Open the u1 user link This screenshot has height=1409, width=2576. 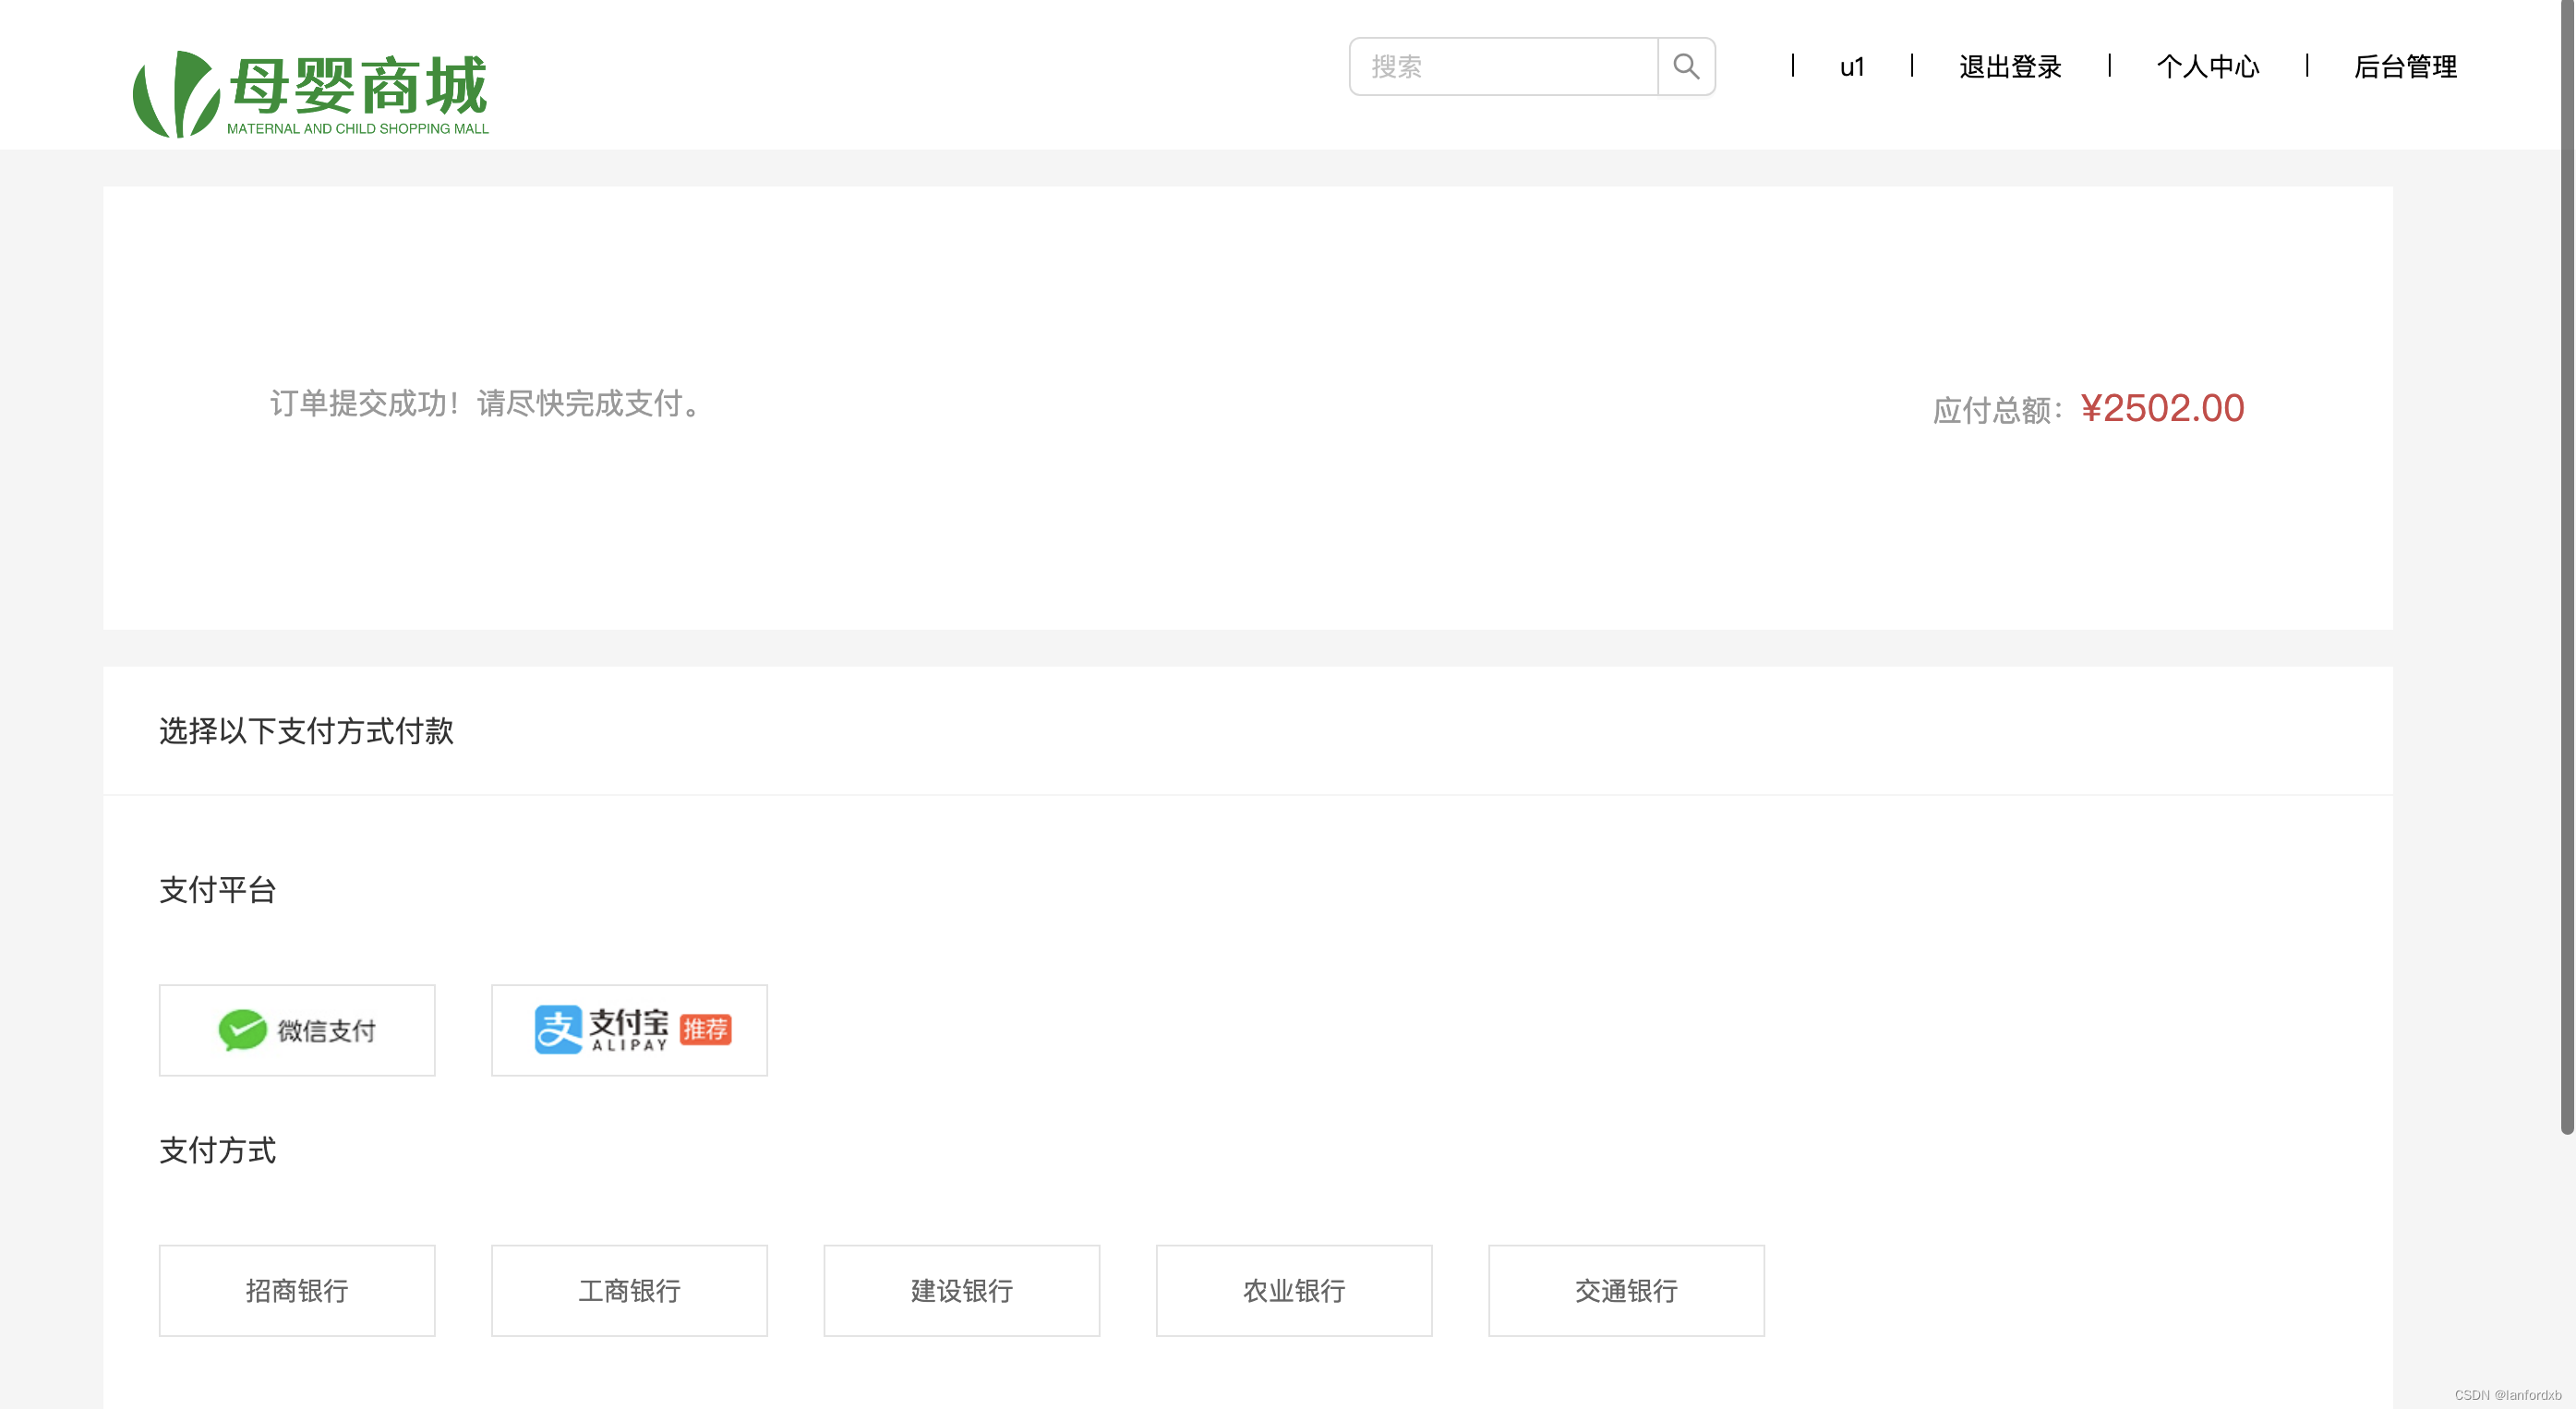pyautogui.click(x=1852, y=67)
